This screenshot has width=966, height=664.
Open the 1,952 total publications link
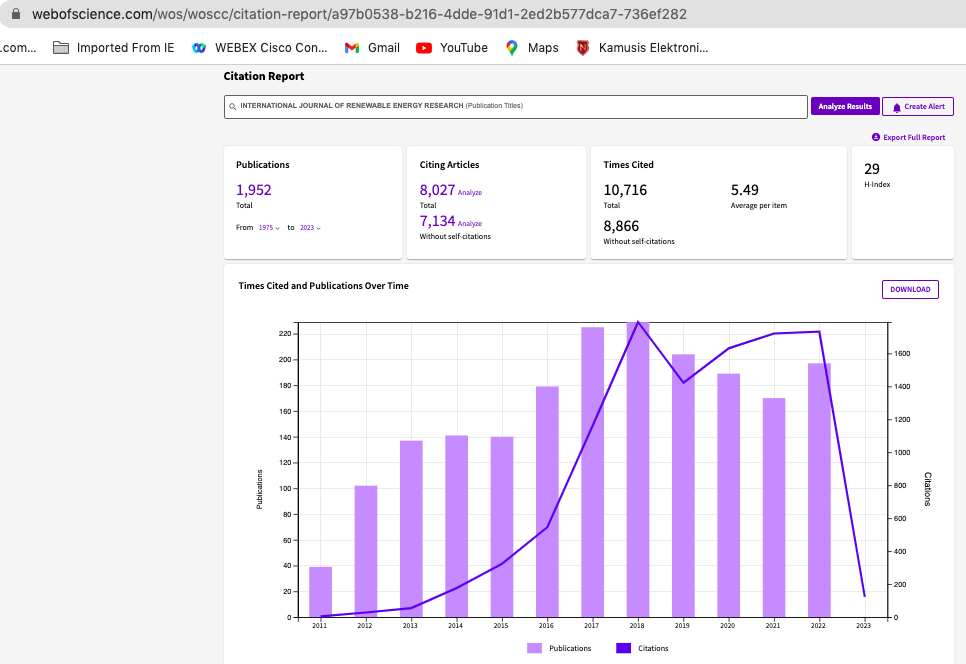pos(253,190)
